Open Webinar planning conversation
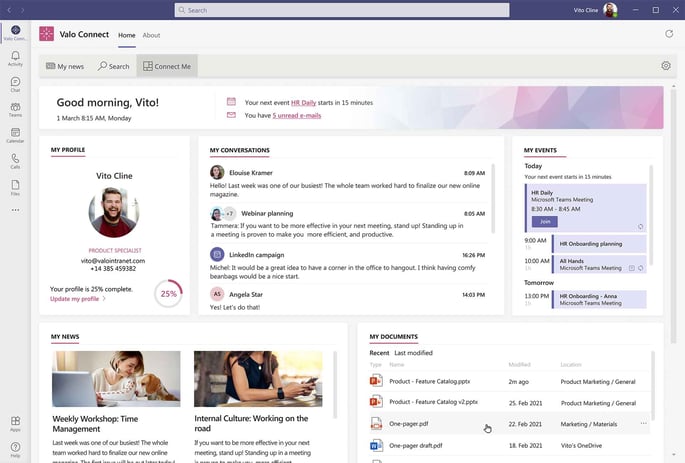Viewport: 685px width, 463px height. [x=347, y=223]
